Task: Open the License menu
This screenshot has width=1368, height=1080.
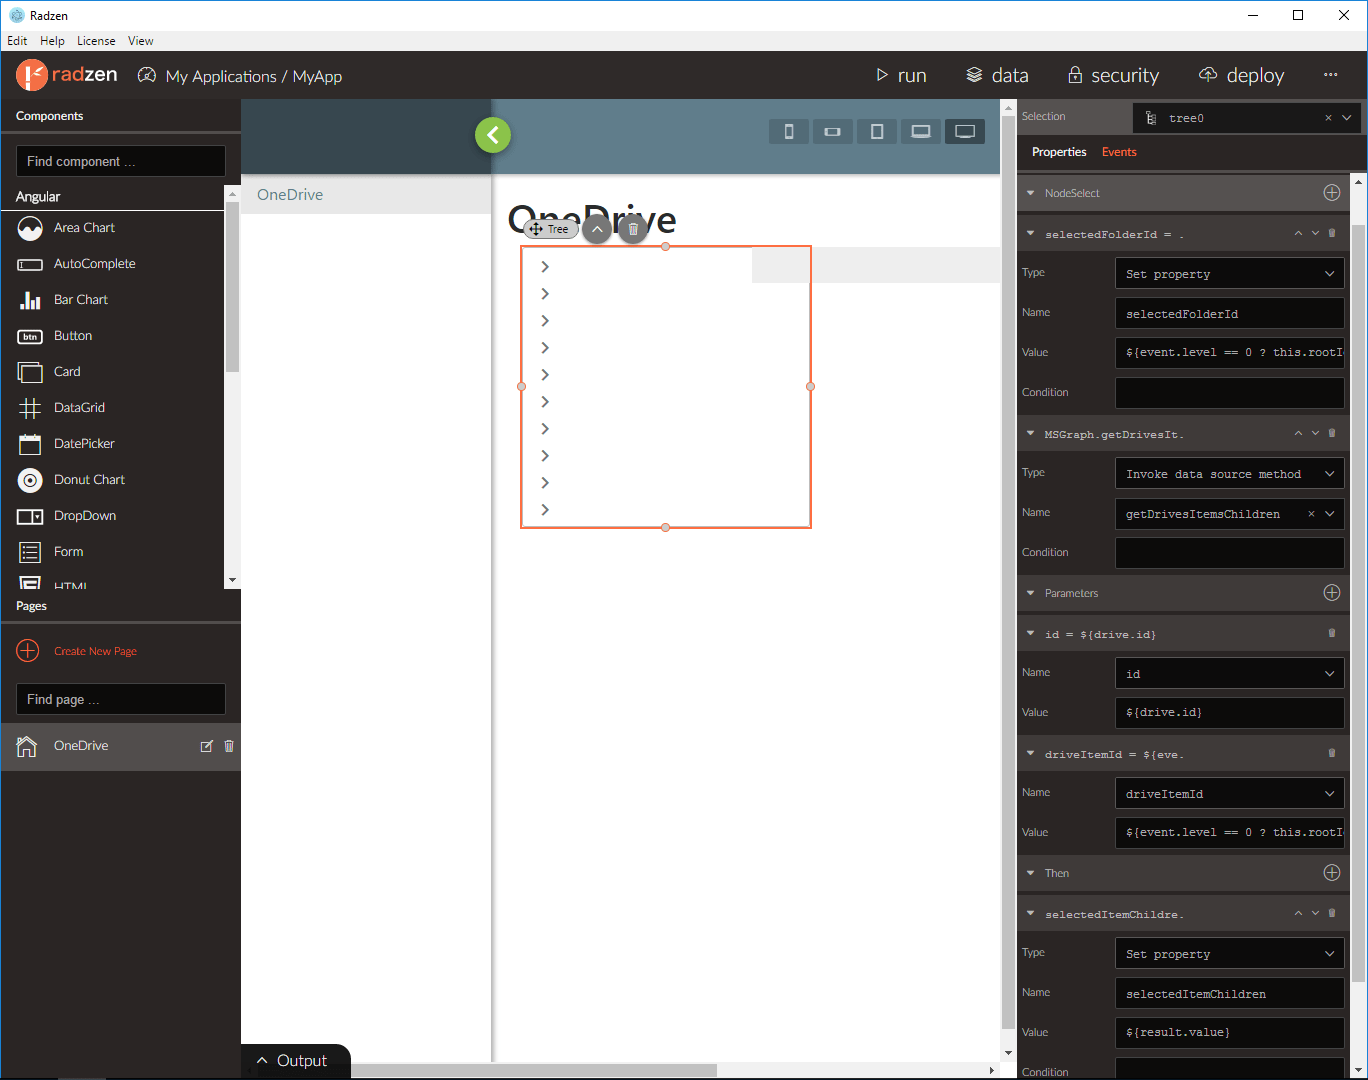Action: [x=96, y=41]
